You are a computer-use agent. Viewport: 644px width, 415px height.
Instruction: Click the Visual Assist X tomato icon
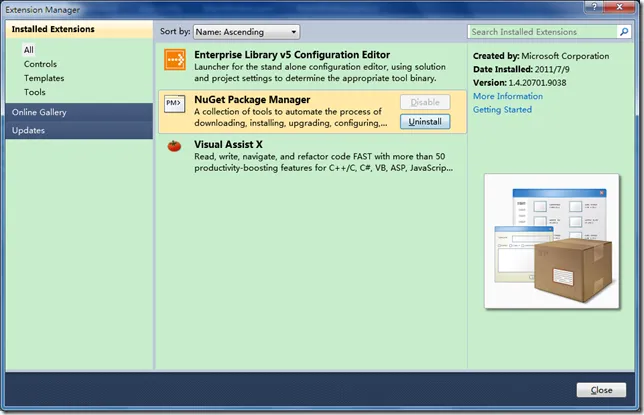(x=174, y=145)
